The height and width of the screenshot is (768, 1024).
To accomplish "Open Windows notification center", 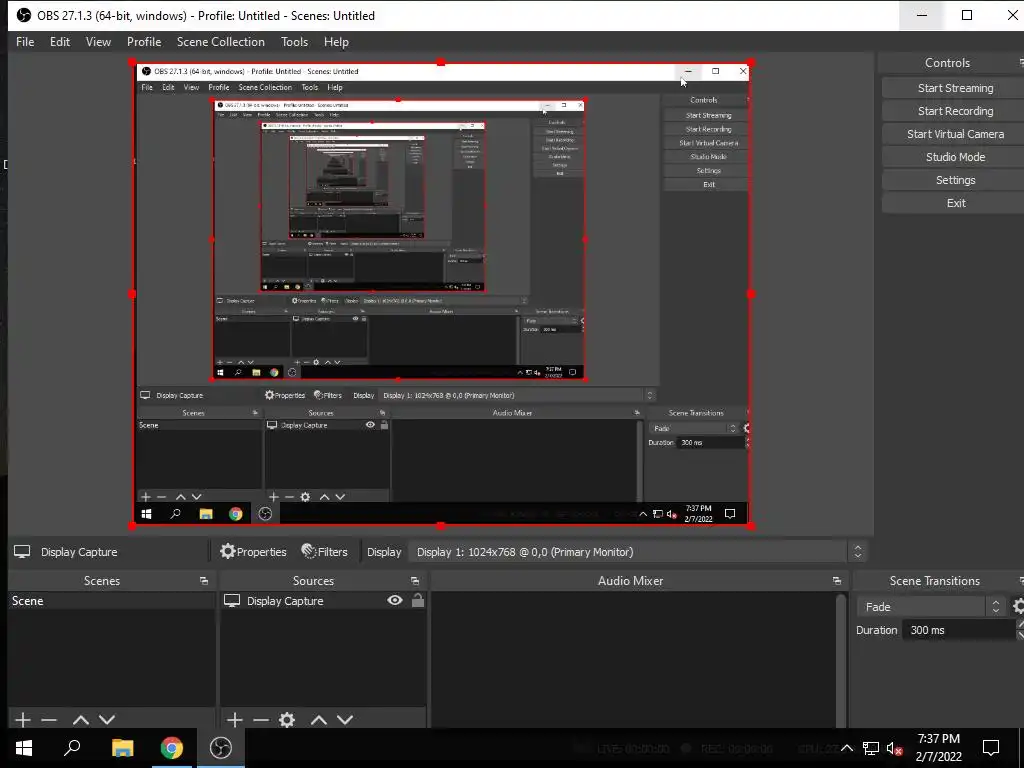I will 991,748.
